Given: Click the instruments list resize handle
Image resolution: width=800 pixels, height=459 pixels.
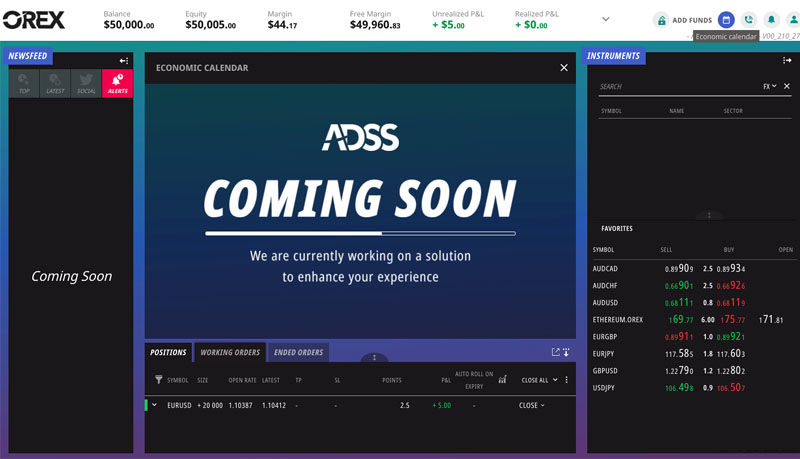Looking at the screenshot, I should point(709,215).
